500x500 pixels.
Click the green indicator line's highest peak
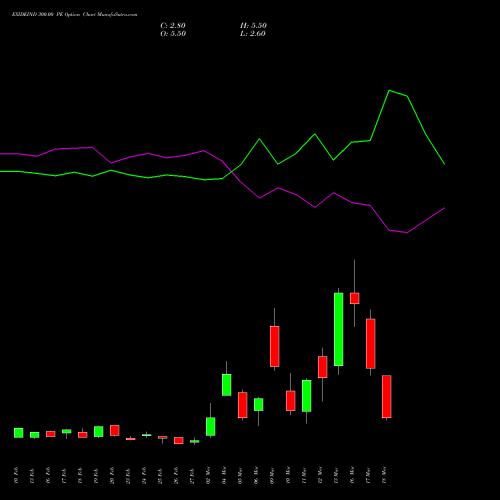[x=389, y=90]
